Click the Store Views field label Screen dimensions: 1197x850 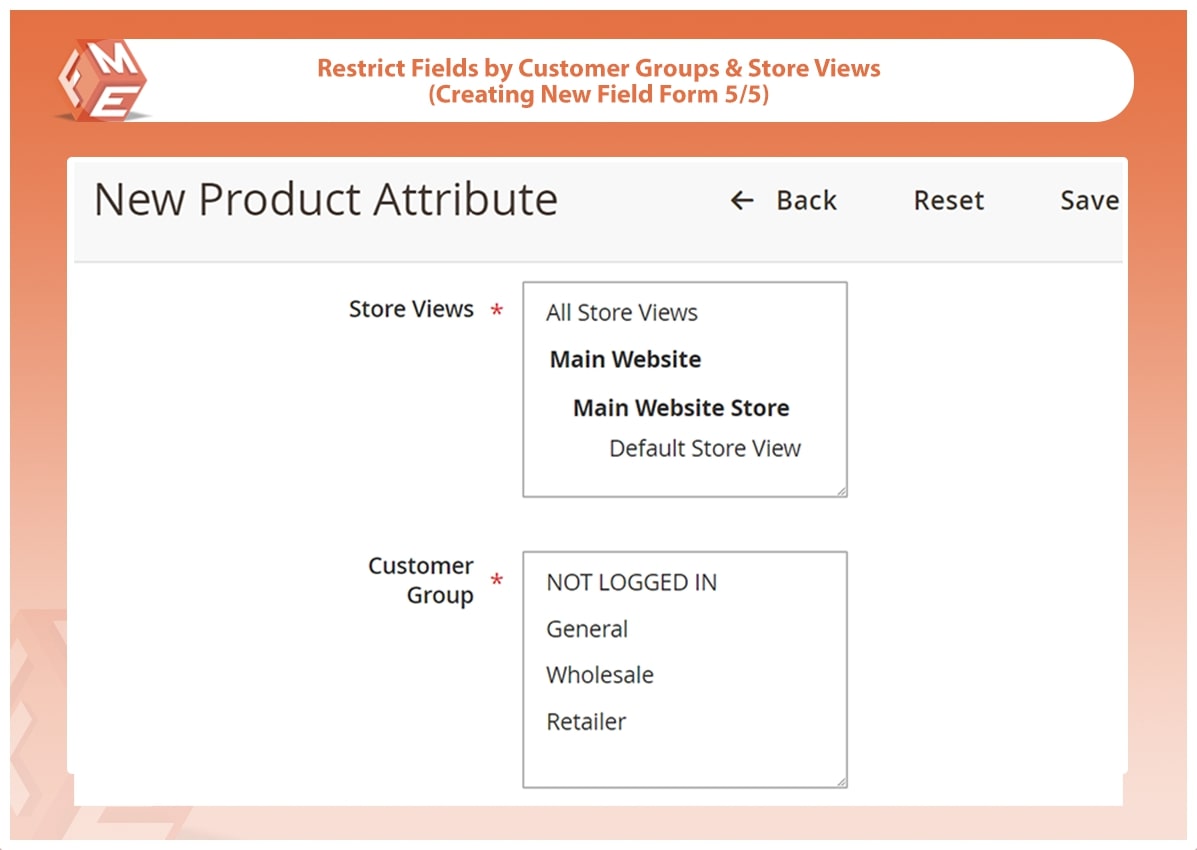(x=411, y=310)
